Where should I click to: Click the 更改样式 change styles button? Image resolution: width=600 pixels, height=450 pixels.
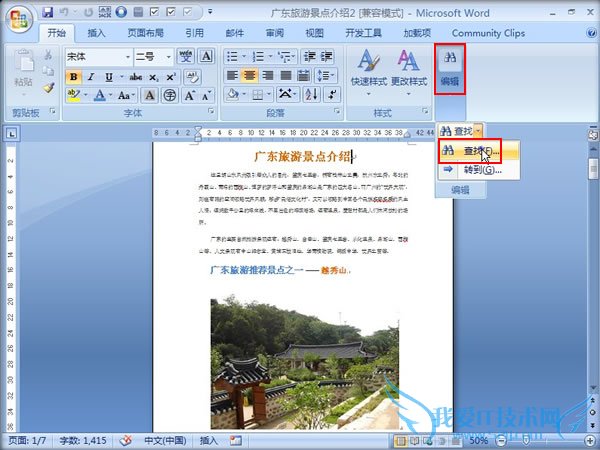click(x=409, y=73)
